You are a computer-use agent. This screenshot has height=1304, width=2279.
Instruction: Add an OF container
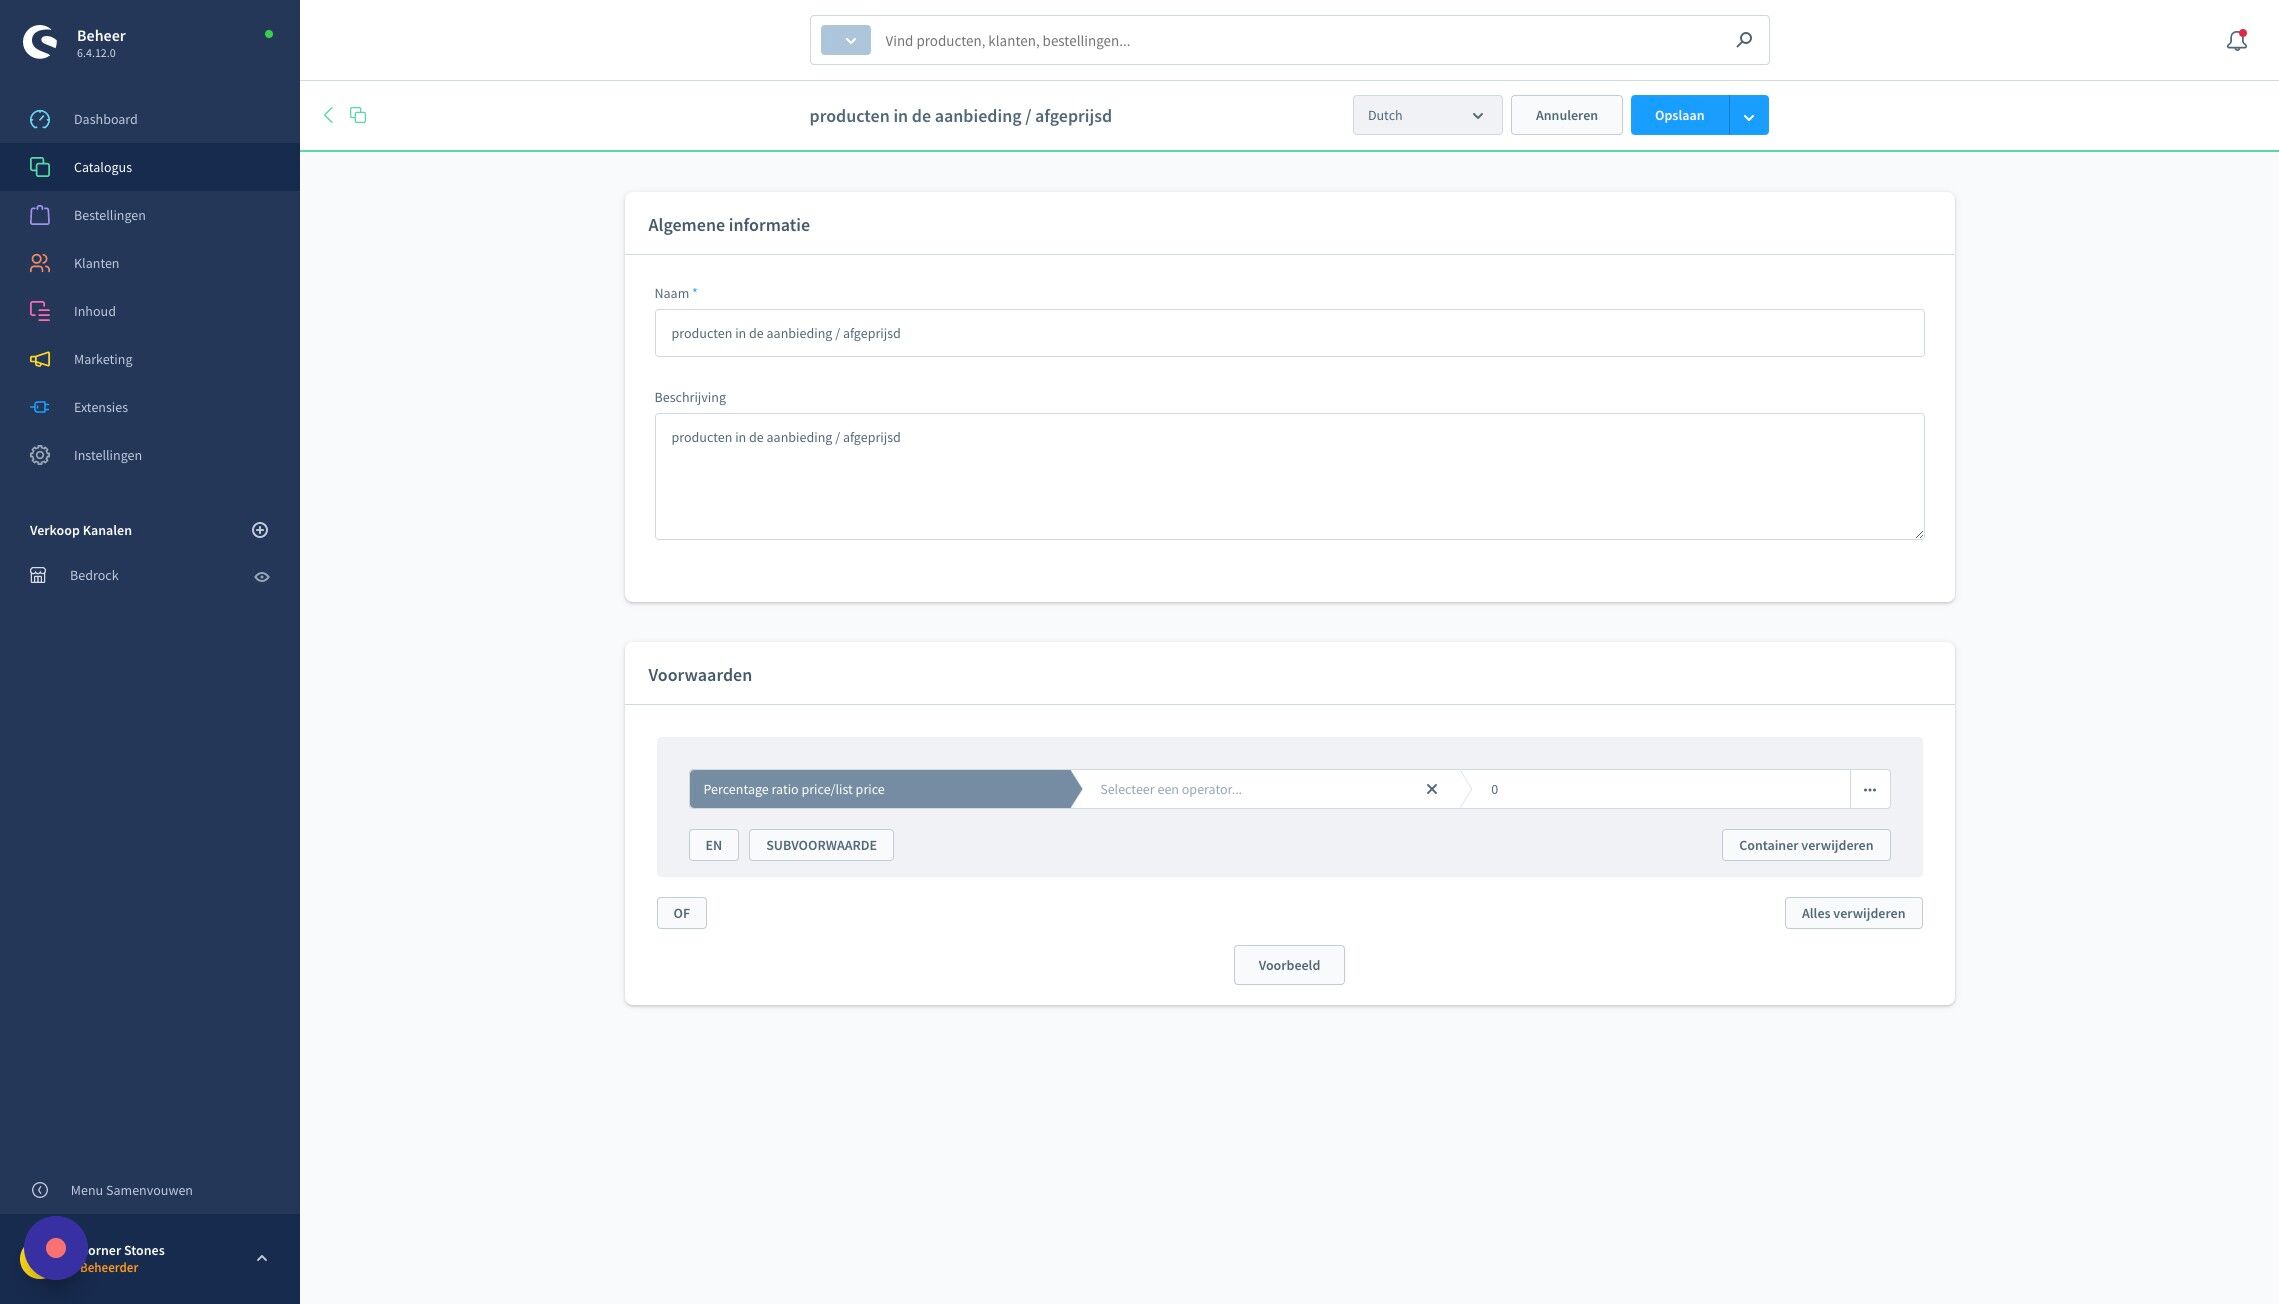pyautogui.click(x=681, y=913)
